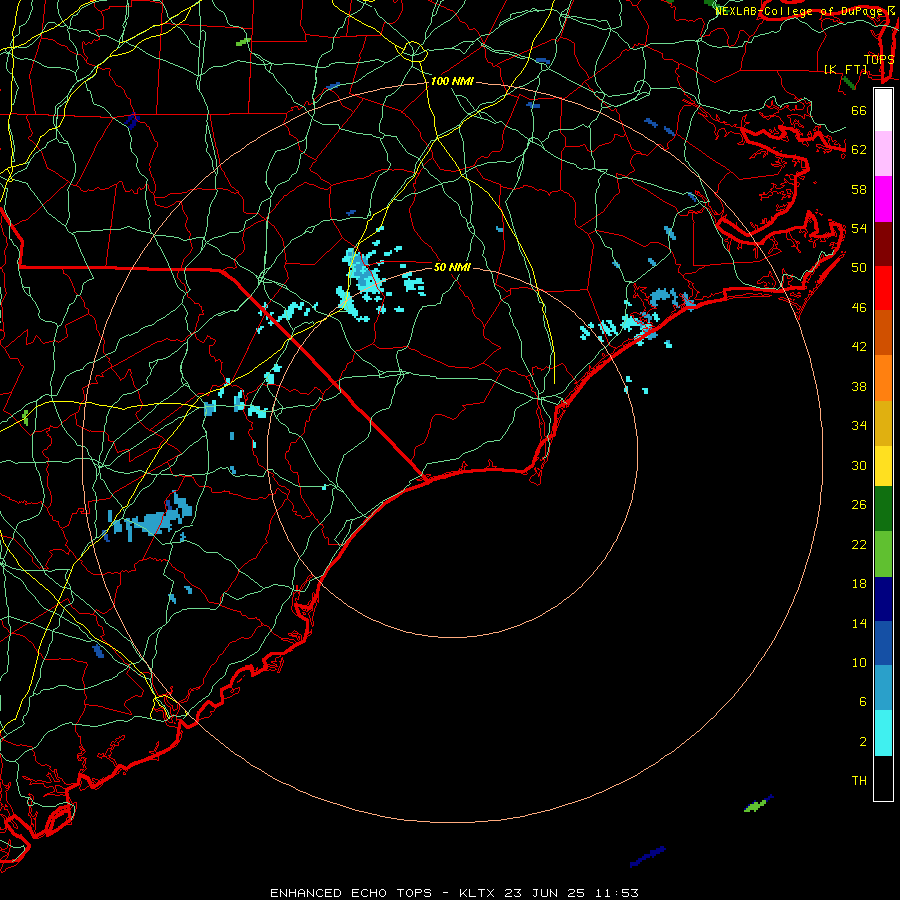This screenshot has width=900, height=900.
Task: Click the '50' legend value
Action: (859, 268)
